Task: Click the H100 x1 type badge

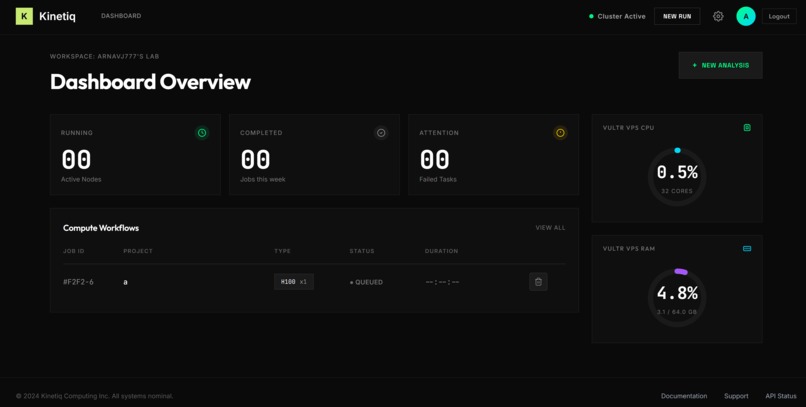Action: click(x=294, y=282)
